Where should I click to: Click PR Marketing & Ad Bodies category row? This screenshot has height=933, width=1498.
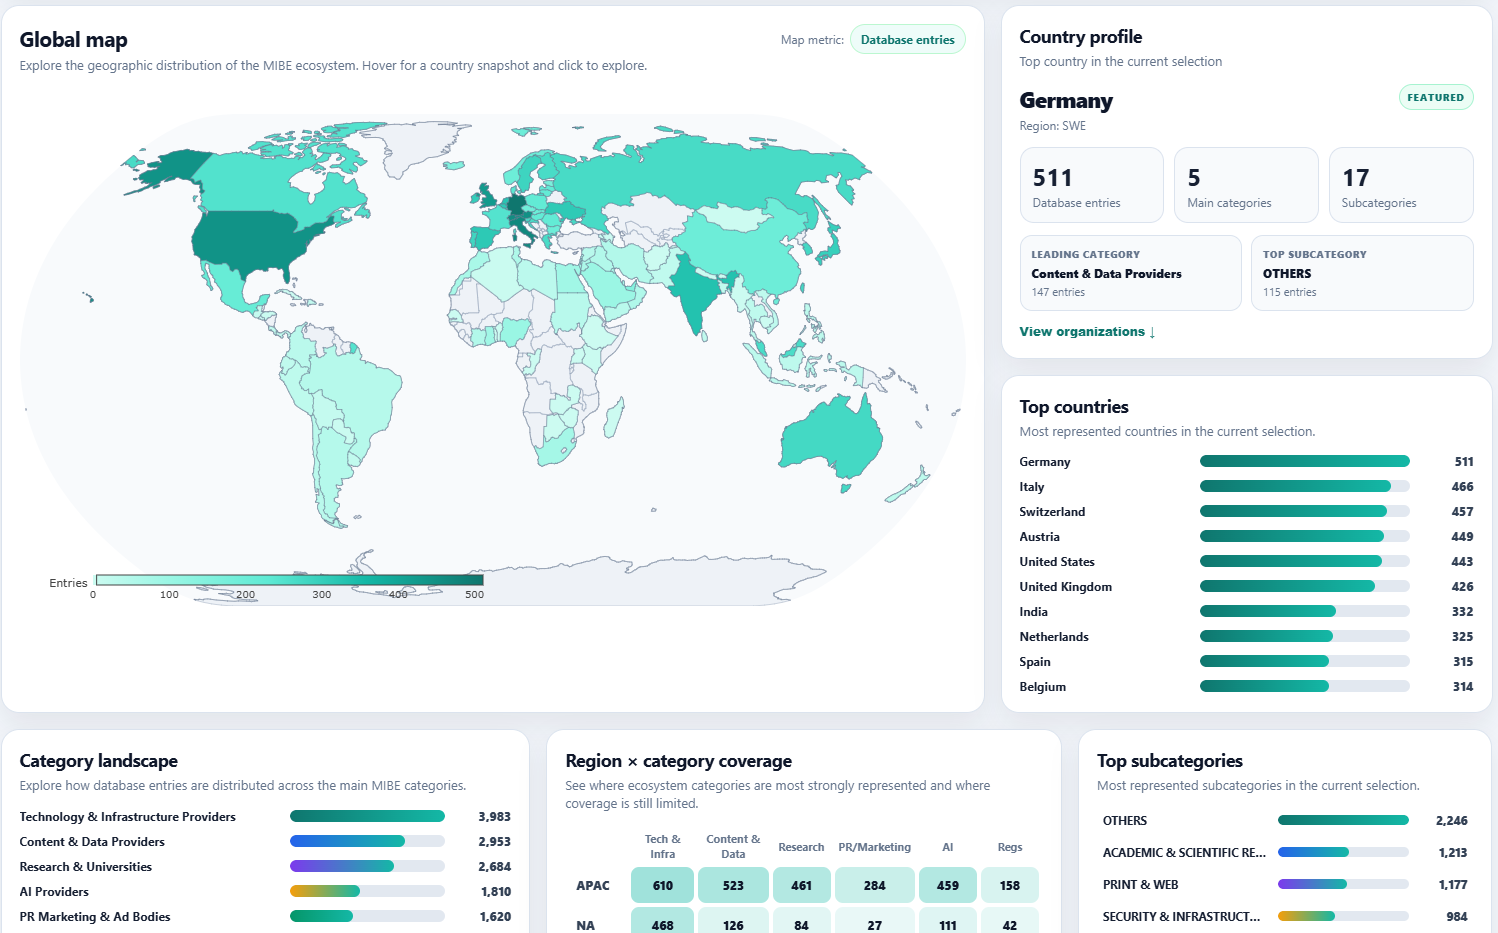pos(265,916)
